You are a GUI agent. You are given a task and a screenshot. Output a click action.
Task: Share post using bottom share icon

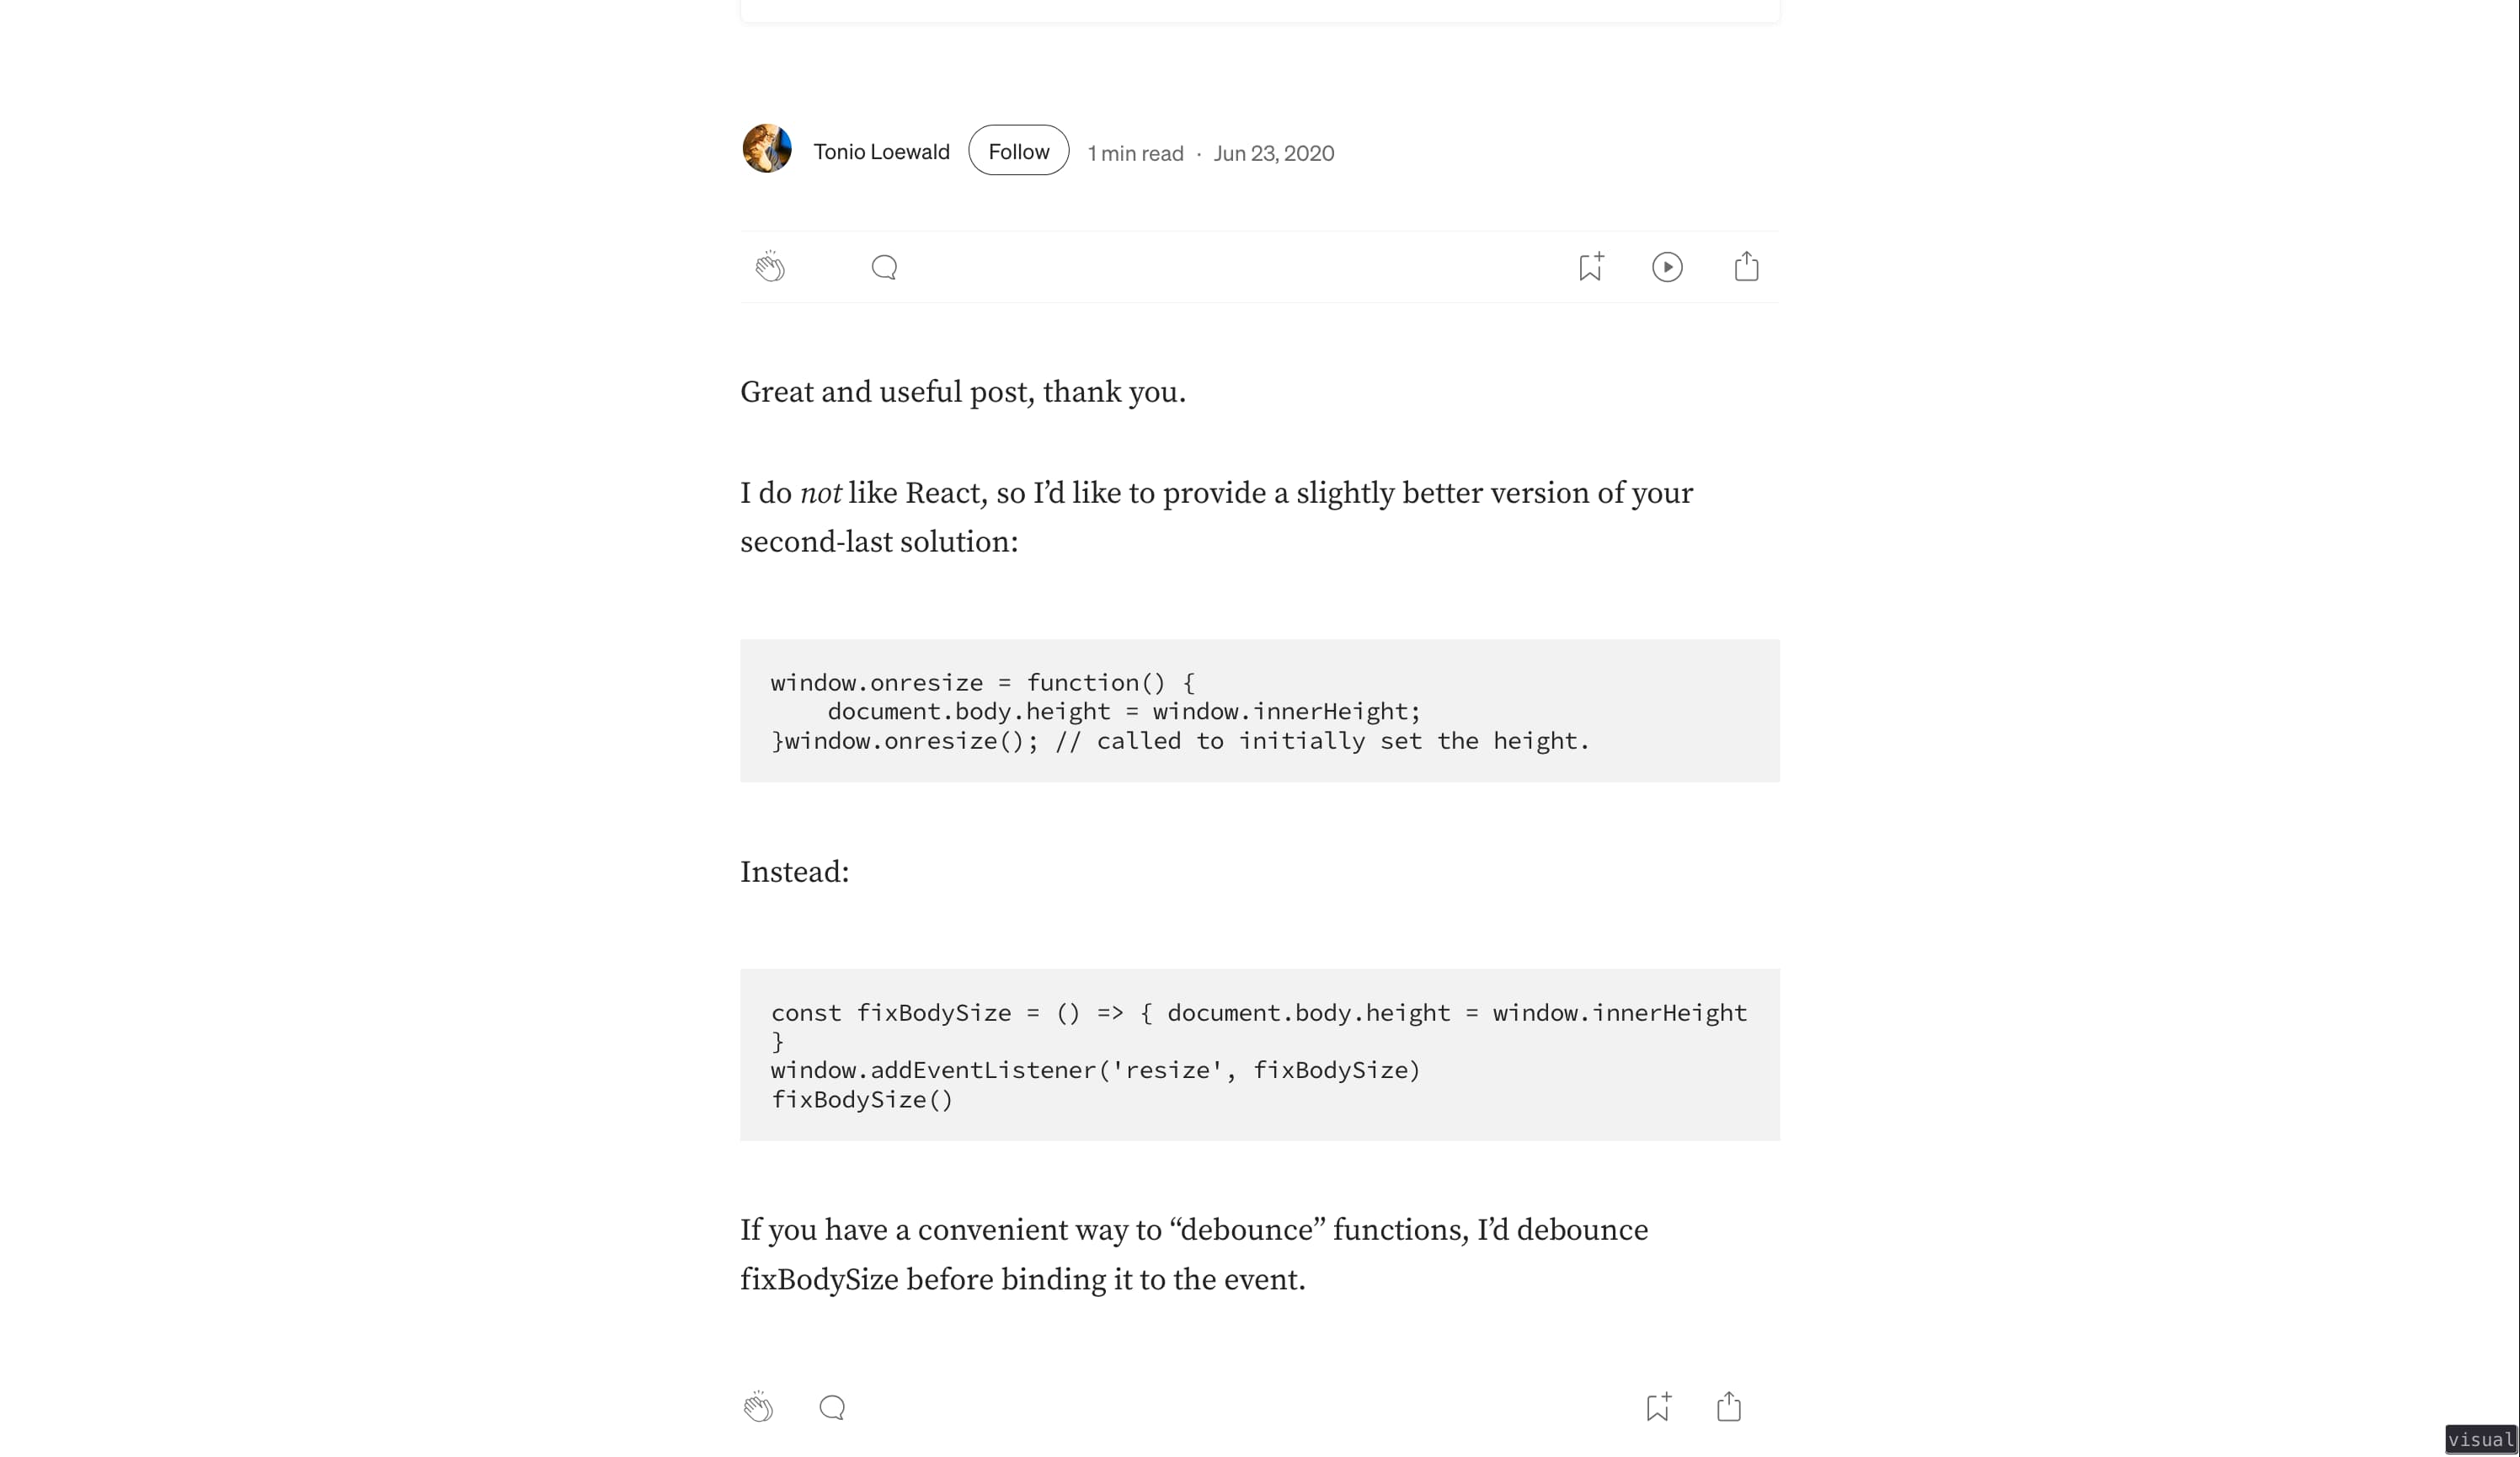tap(1729, 1406)
